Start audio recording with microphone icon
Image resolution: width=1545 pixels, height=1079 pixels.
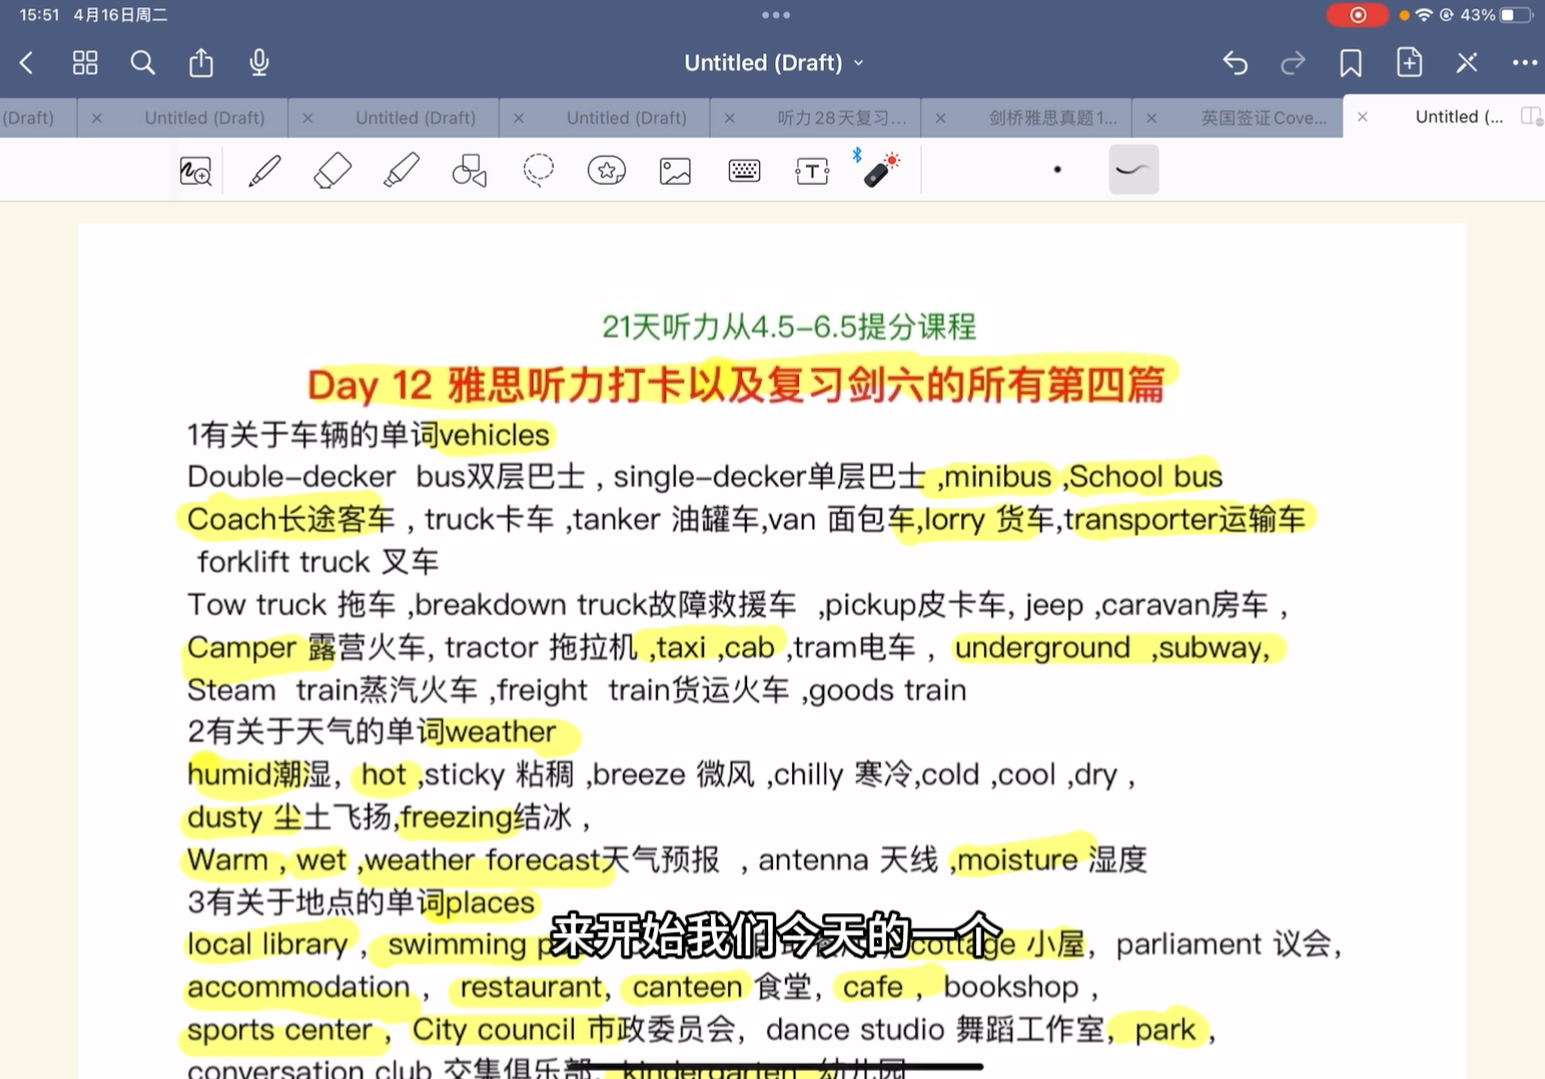pyautogui.click(x=259, y=62)
